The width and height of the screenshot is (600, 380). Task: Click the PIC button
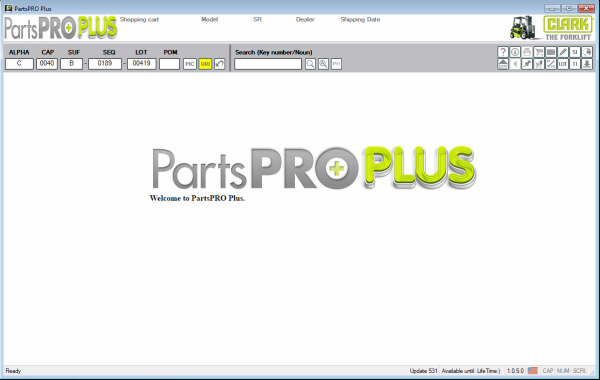190,64
